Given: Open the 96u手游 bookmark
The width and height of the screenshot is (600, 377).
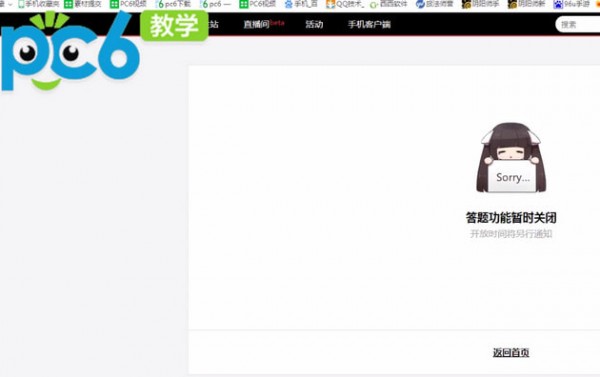Looking at the screenshot, I should (x=572, y=4).
